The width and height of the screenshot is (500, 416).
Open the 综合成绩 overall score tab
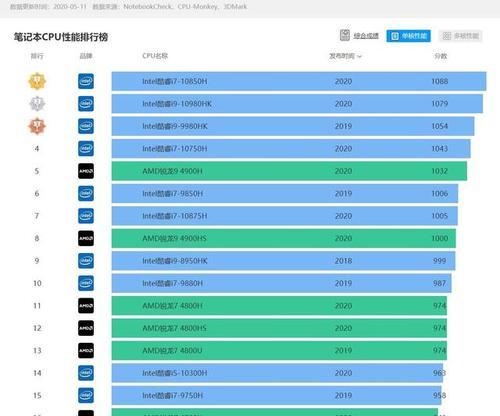tap(359, 36)
